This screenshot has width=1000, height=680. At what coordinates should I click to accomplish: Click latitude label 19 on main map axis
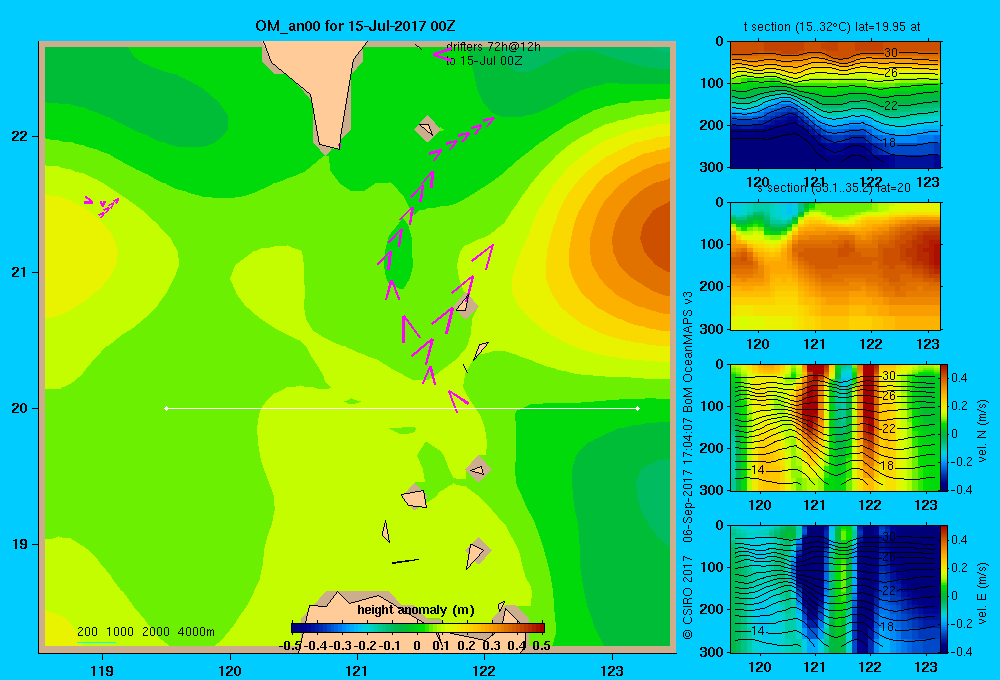point(20,544)
